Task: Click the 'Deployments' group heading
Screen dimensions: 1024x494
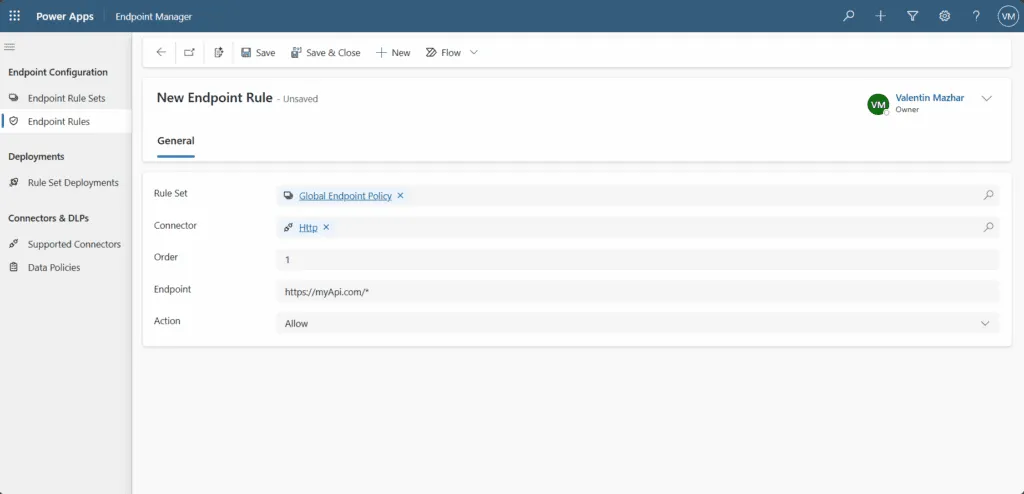Action: [36, 157]
